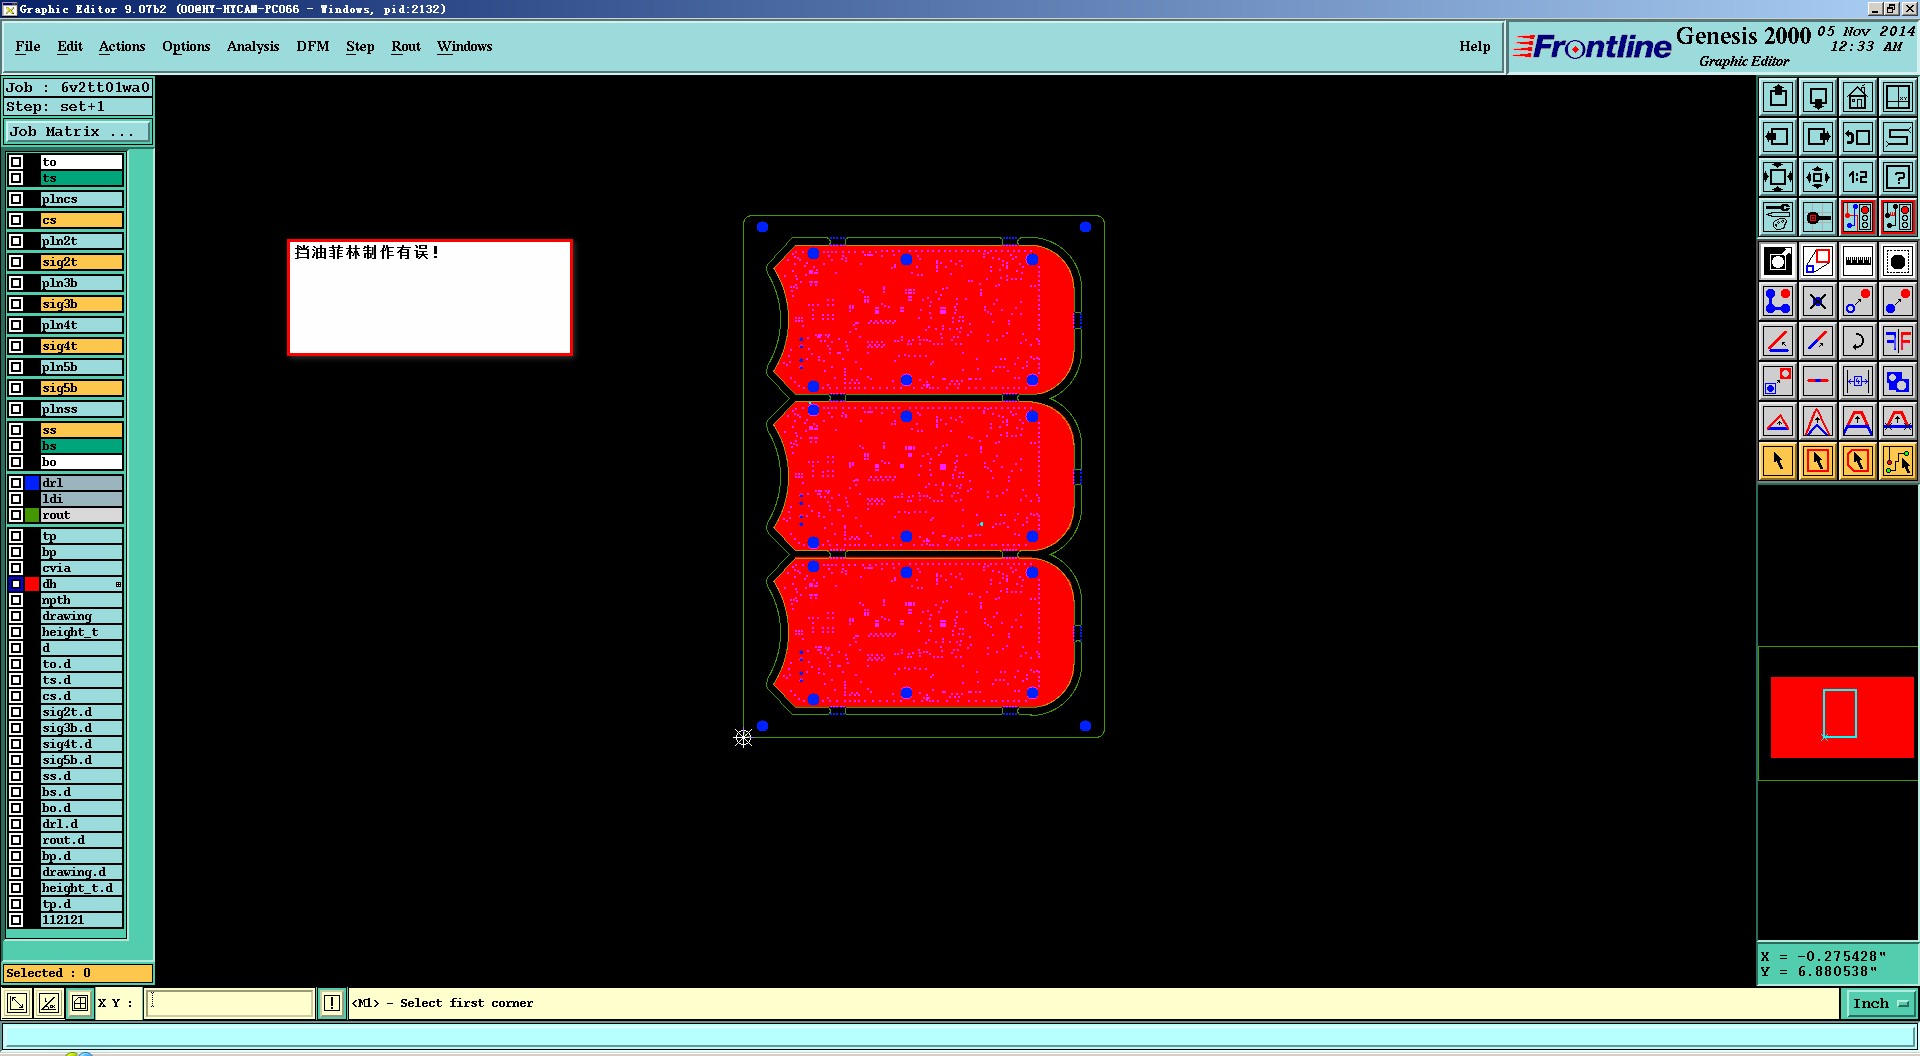This screenshot has height=1056, width=1920.
Task: Open the Inch units dropdown
Action: tap(1879, 1004)
